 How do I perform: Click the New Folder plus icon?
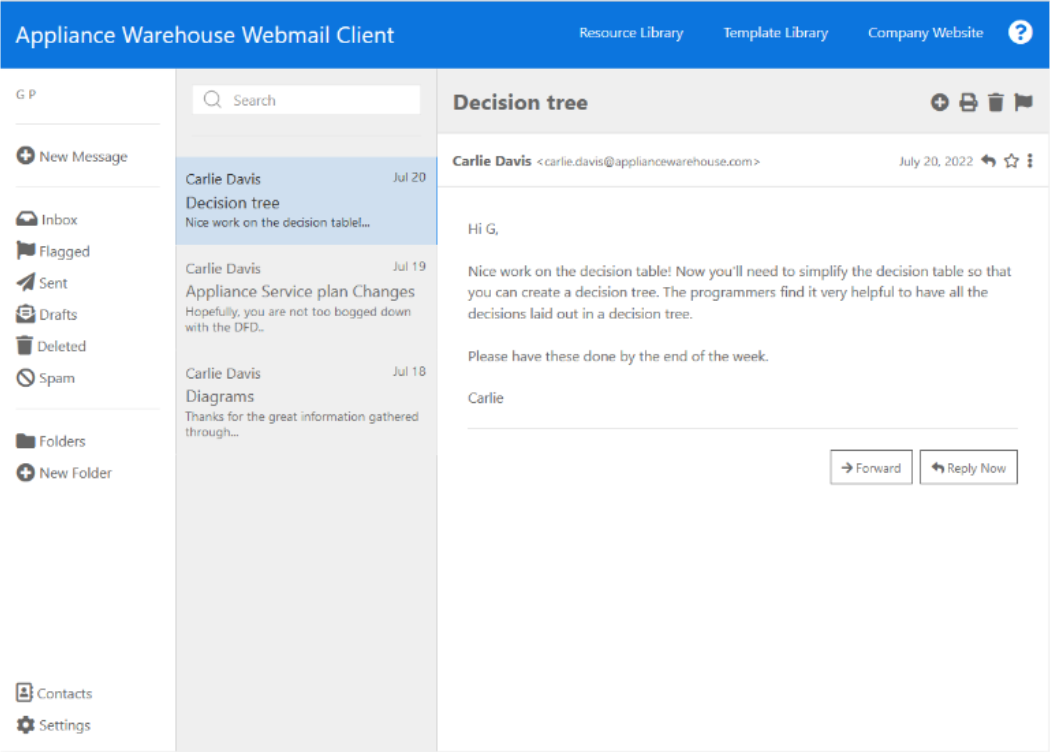[x=25, y=473]
